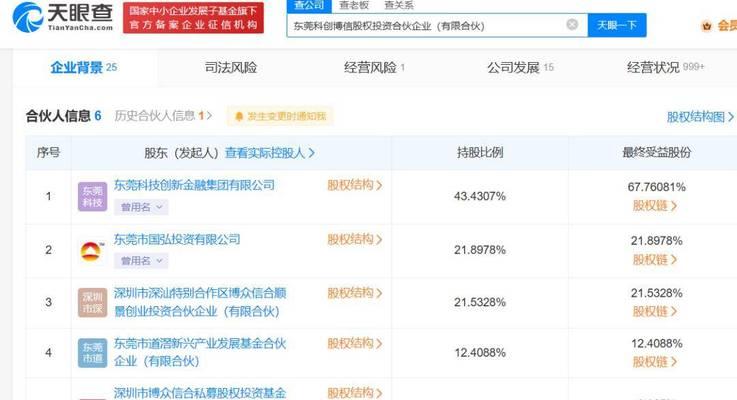Open 深圳市深汕特别合作区博众信合 partnership link

(200, 302)
